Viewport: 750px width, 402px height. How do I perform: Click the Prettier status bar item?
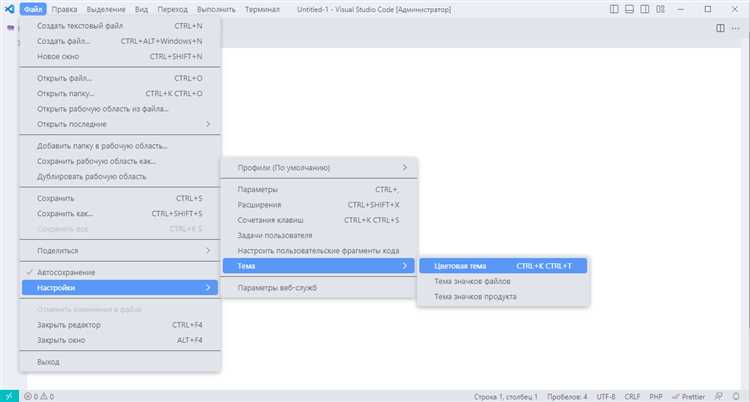click(688, 396)
